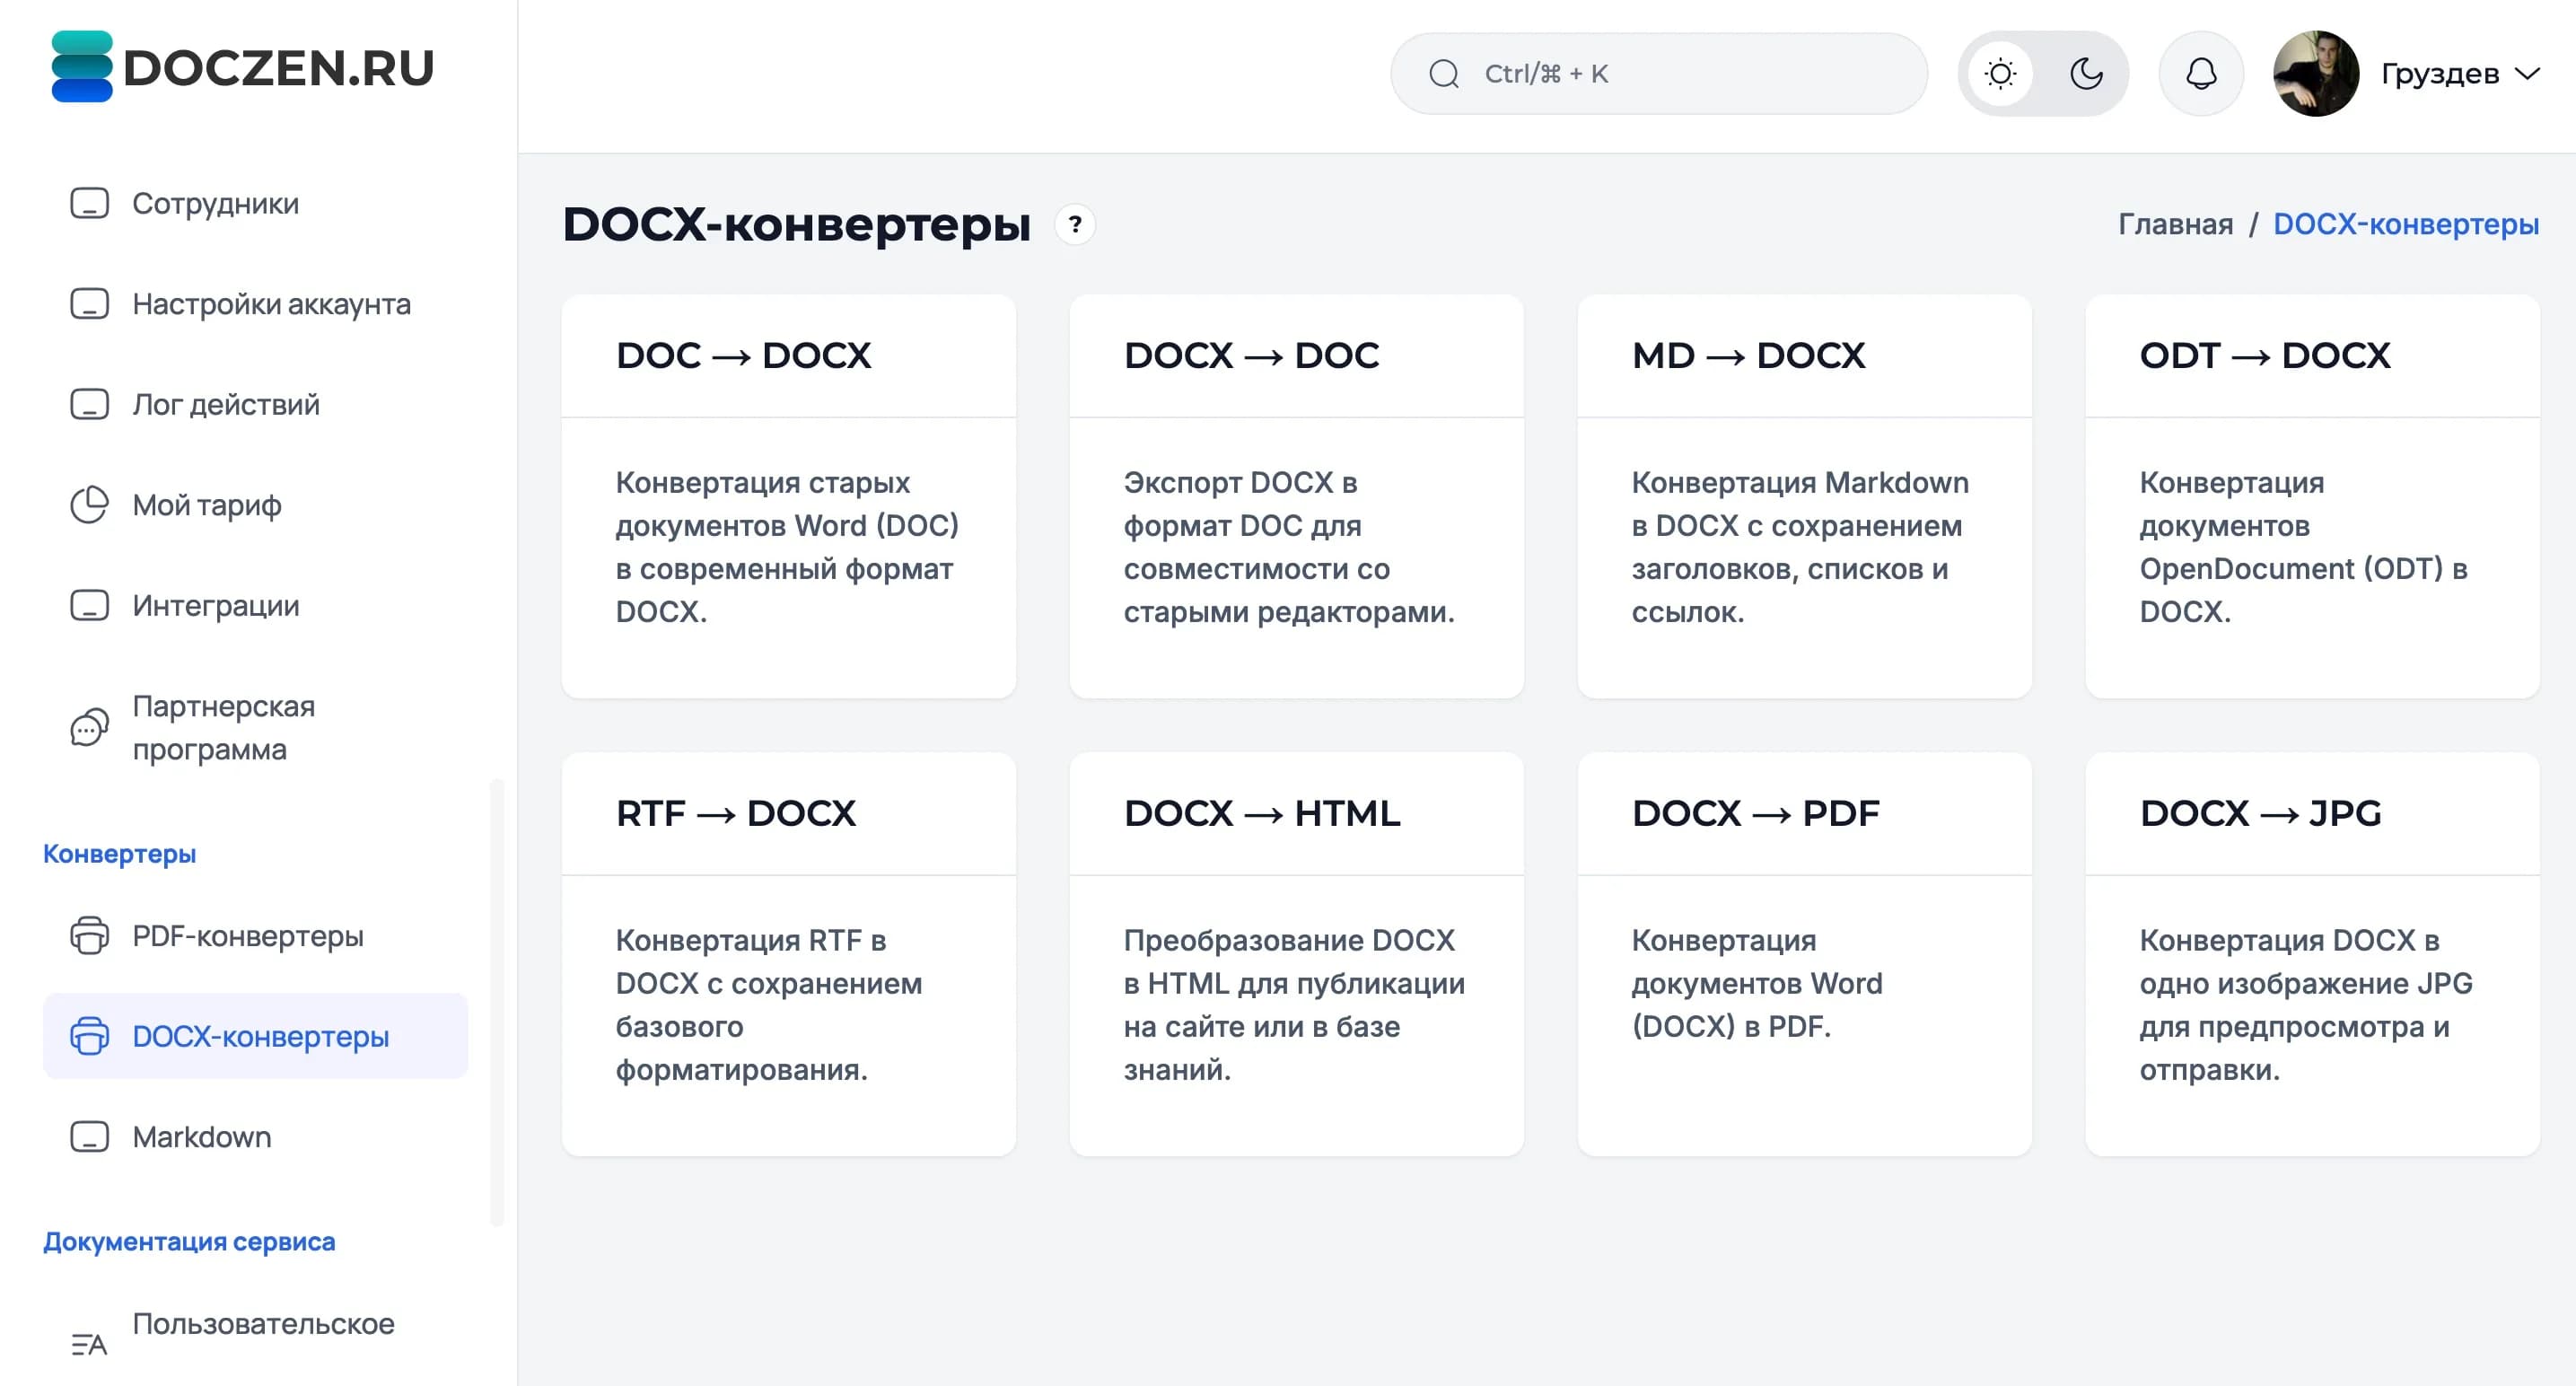This screenshot has width=2576, height=1386.
Task: Switch to dark theme moon toggle
Action: coord(2086,73)
